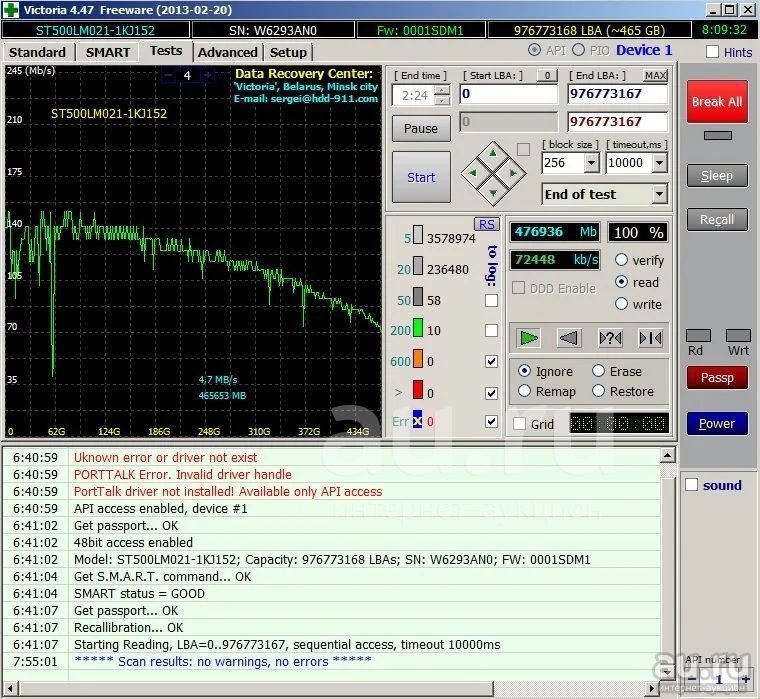Click the red Break All button
Viewport: 760px width, 699px height.
click(717, 102)
